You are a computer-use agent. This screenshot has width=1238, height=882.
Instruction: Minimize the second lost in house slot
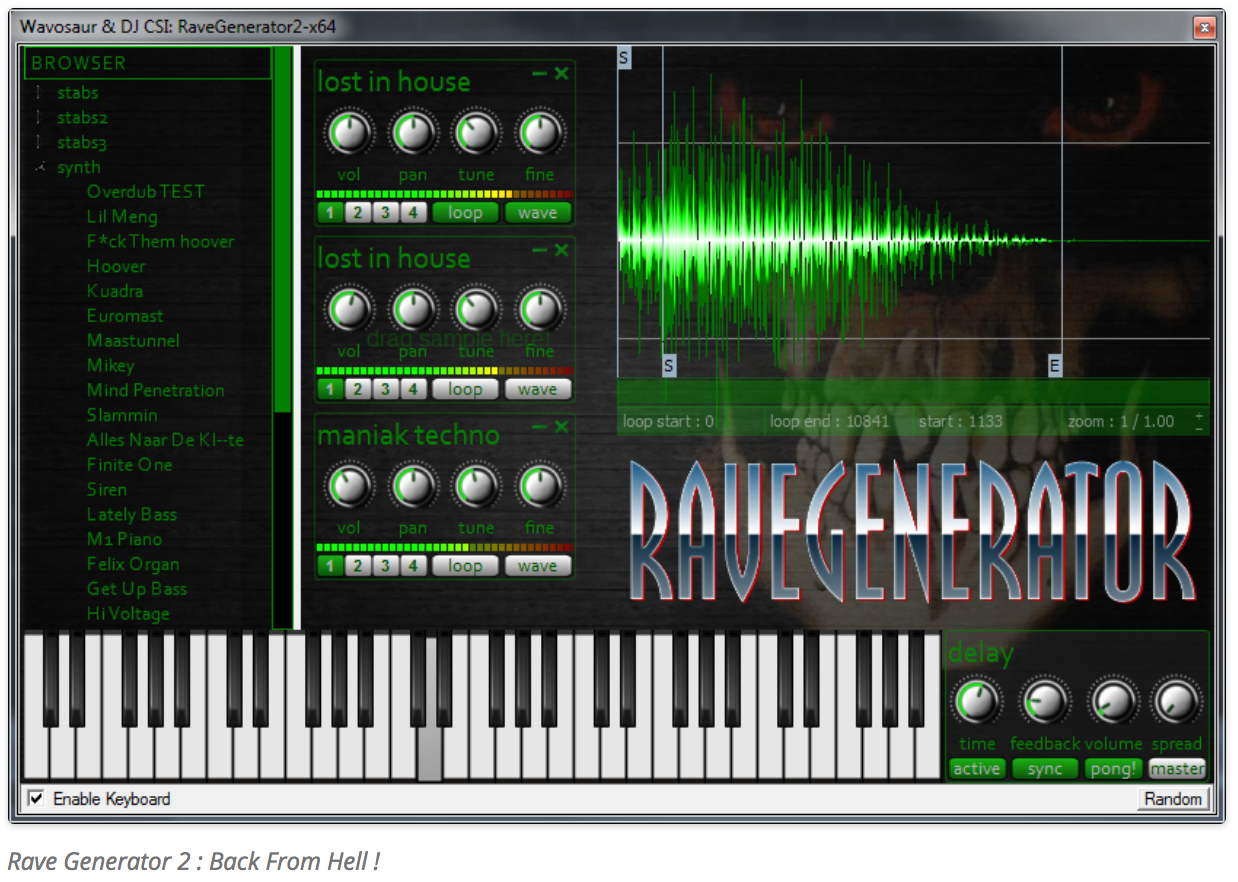coord(539,250)
